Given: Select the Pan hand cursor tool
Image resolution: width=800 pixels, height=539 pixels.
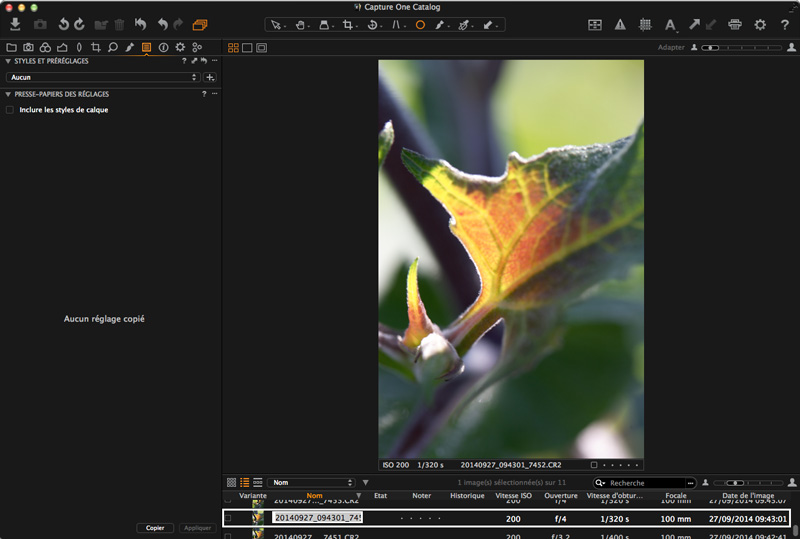Looking at the screenshot, I should pyautogui.click(x=301, y=24).
